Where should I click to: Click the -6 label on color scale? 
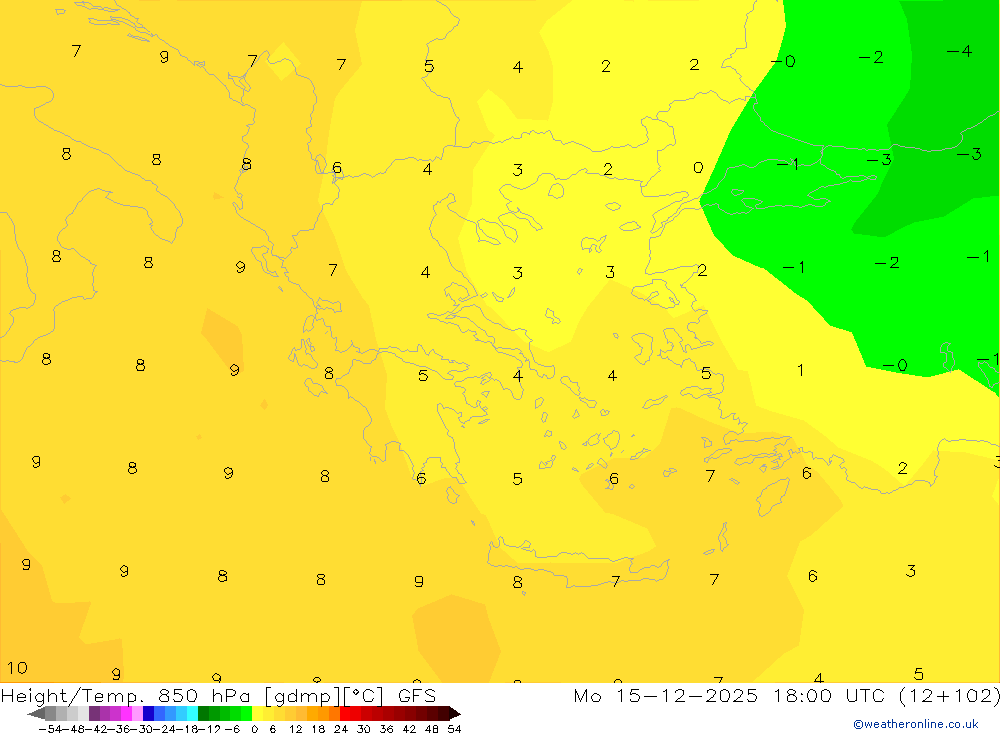pos(232,729)
